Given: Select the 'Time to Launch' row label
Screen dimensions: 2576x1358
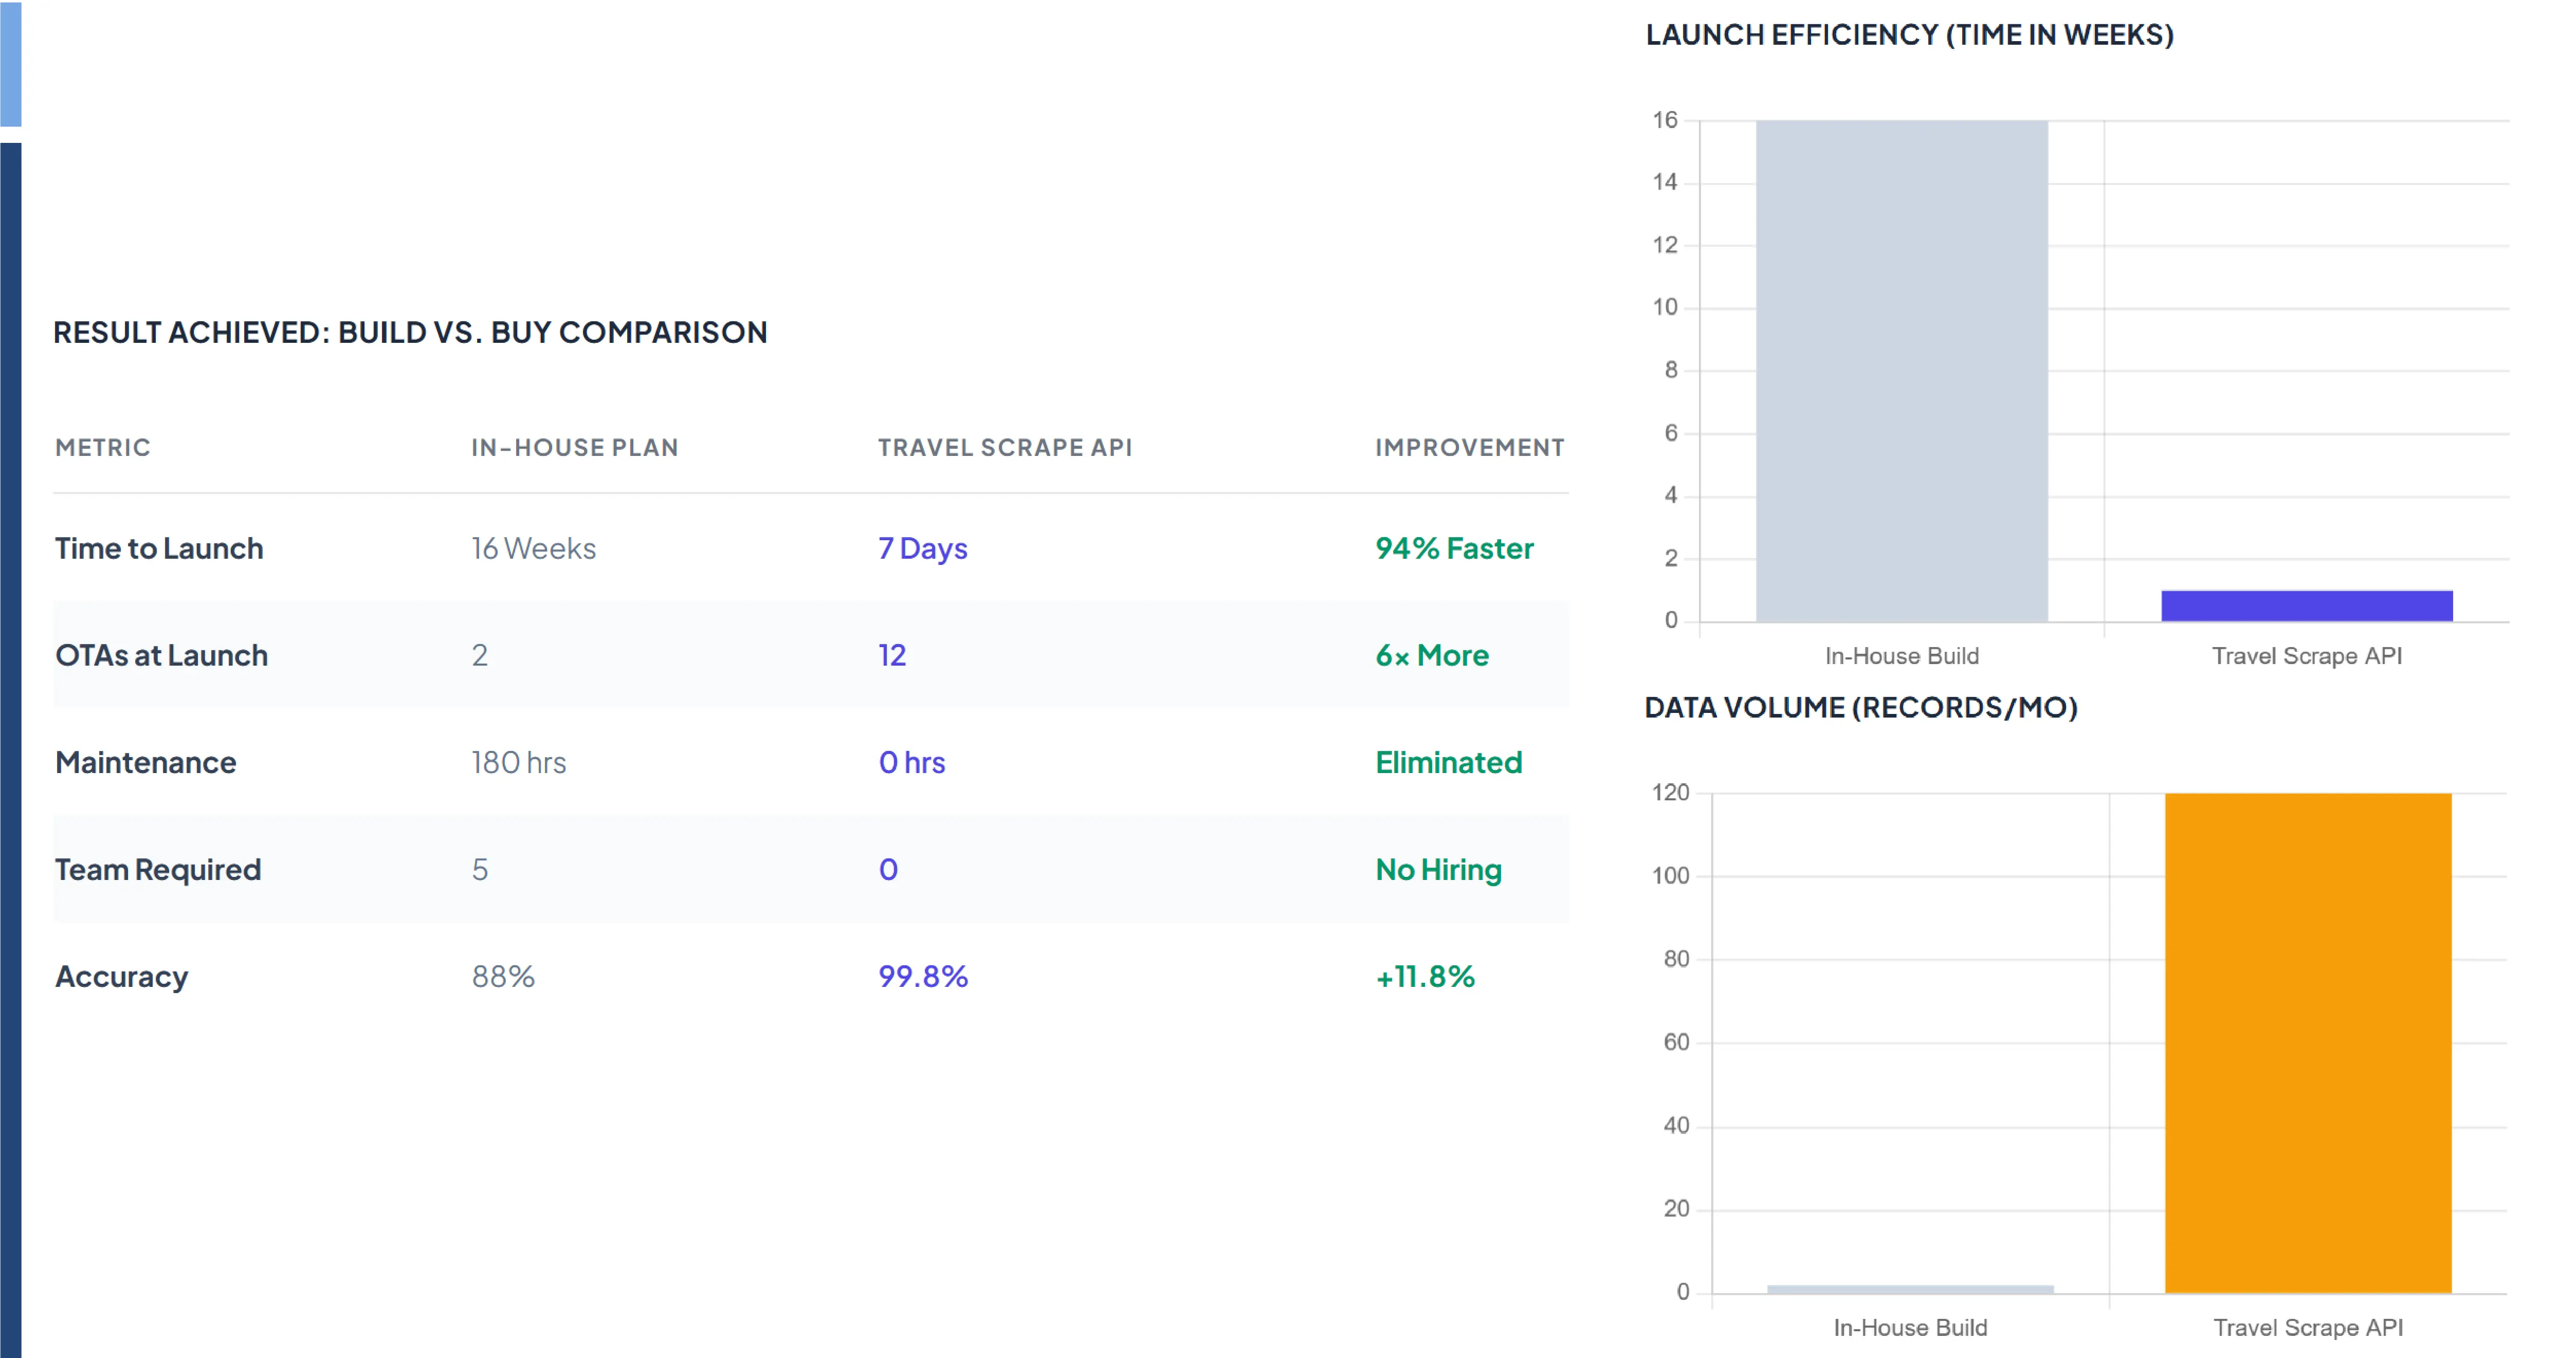Looking at the screenshot, I should coord(159,548).
